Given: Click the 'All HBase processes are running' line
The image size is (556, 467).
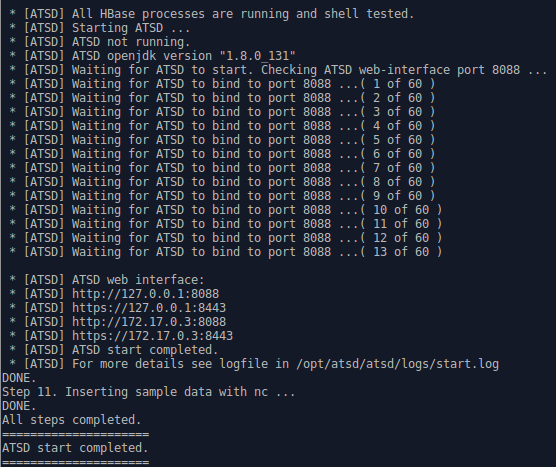Looking at the screenshot, I should (212, 14).
